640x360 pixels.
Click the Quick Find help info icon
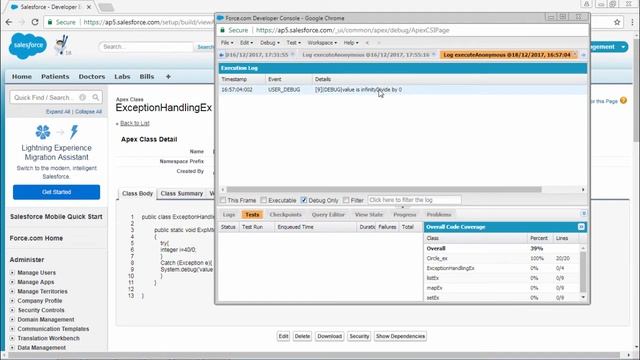pos(83,97)
